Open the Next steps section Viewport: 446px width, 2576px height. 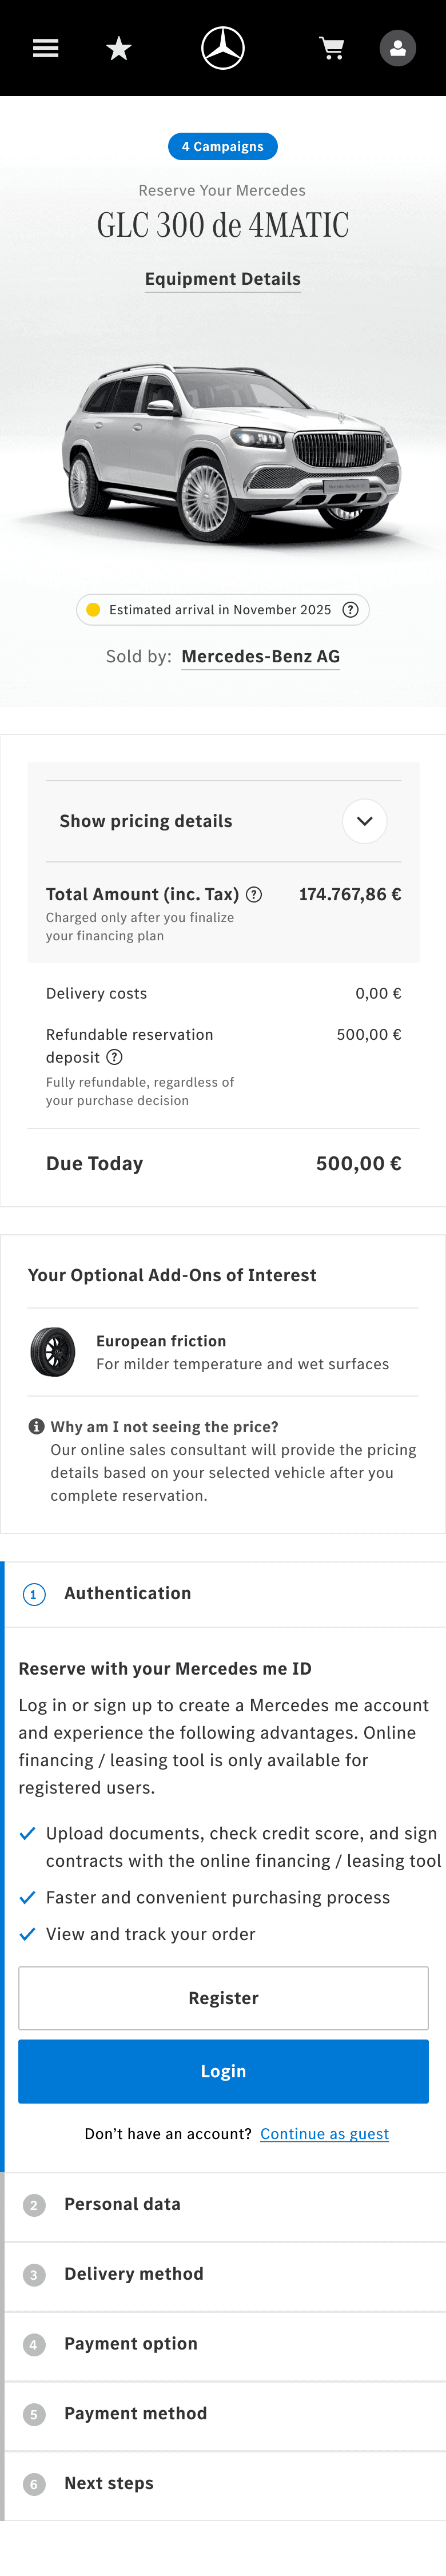(x=108, y=2484)
